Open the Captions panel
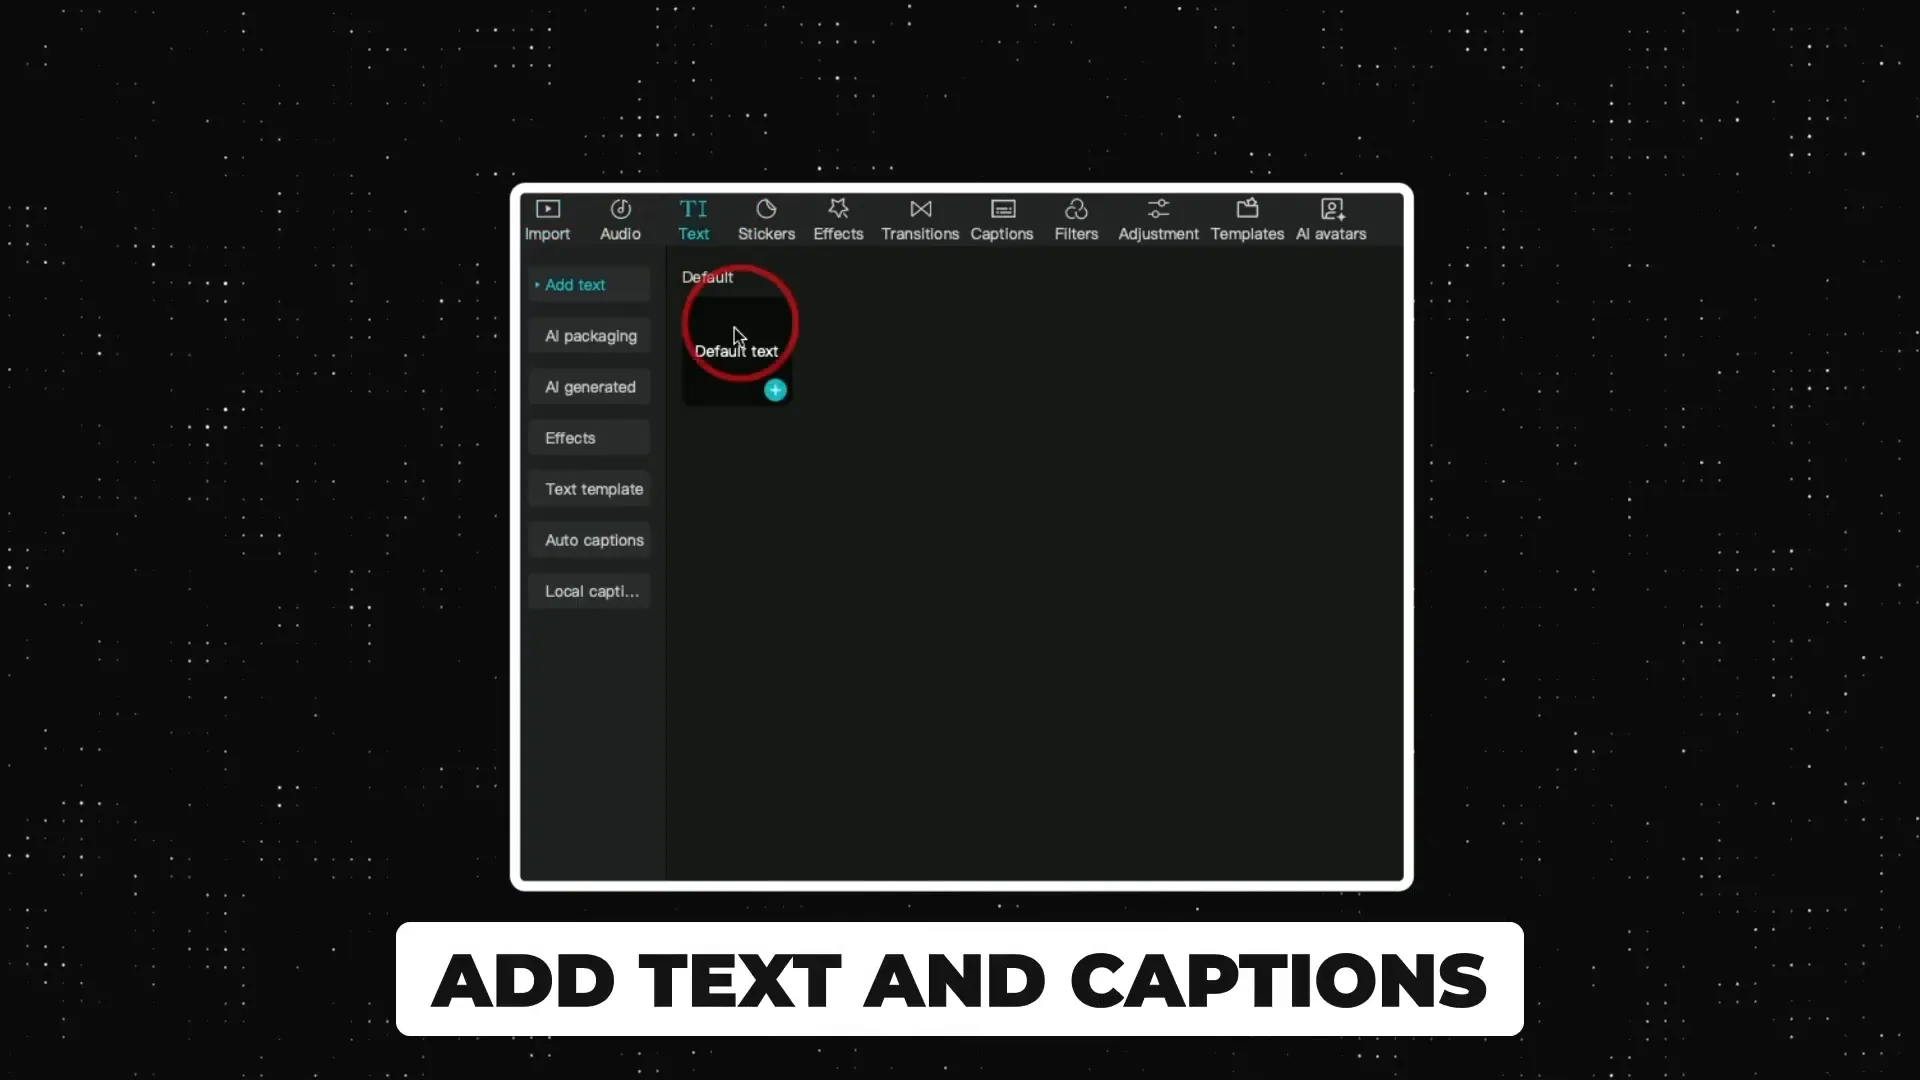This screenshot has height=1080, width=1920. click(1001, 219)
